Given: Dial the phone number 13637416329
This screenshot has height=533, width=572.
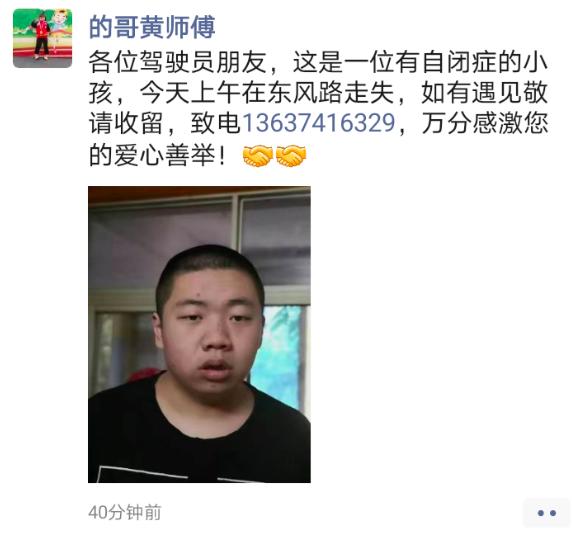Looking at the screenshot, I should coord(319,123).
